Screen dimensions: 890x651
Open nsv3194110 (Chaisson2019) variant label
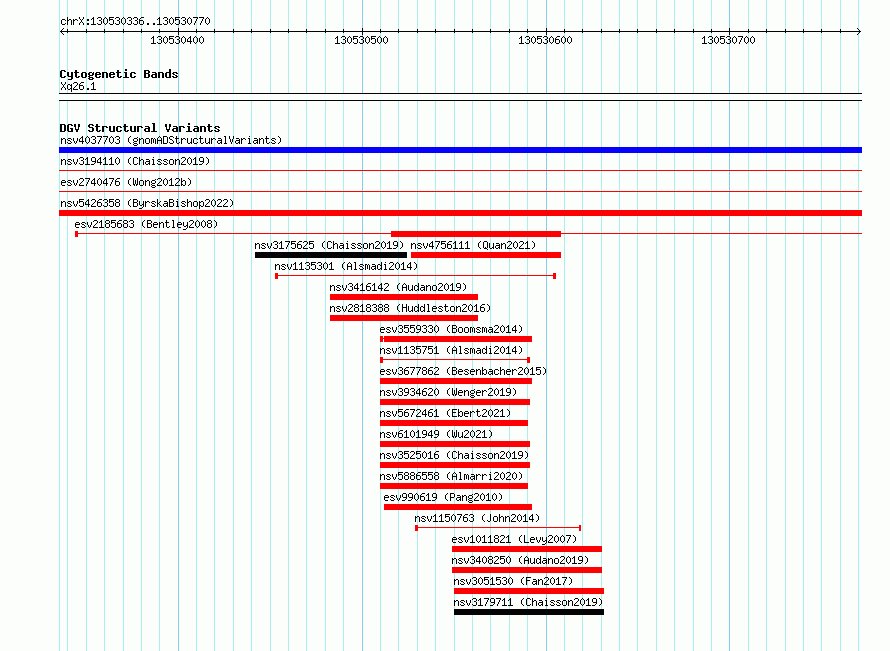135,161
